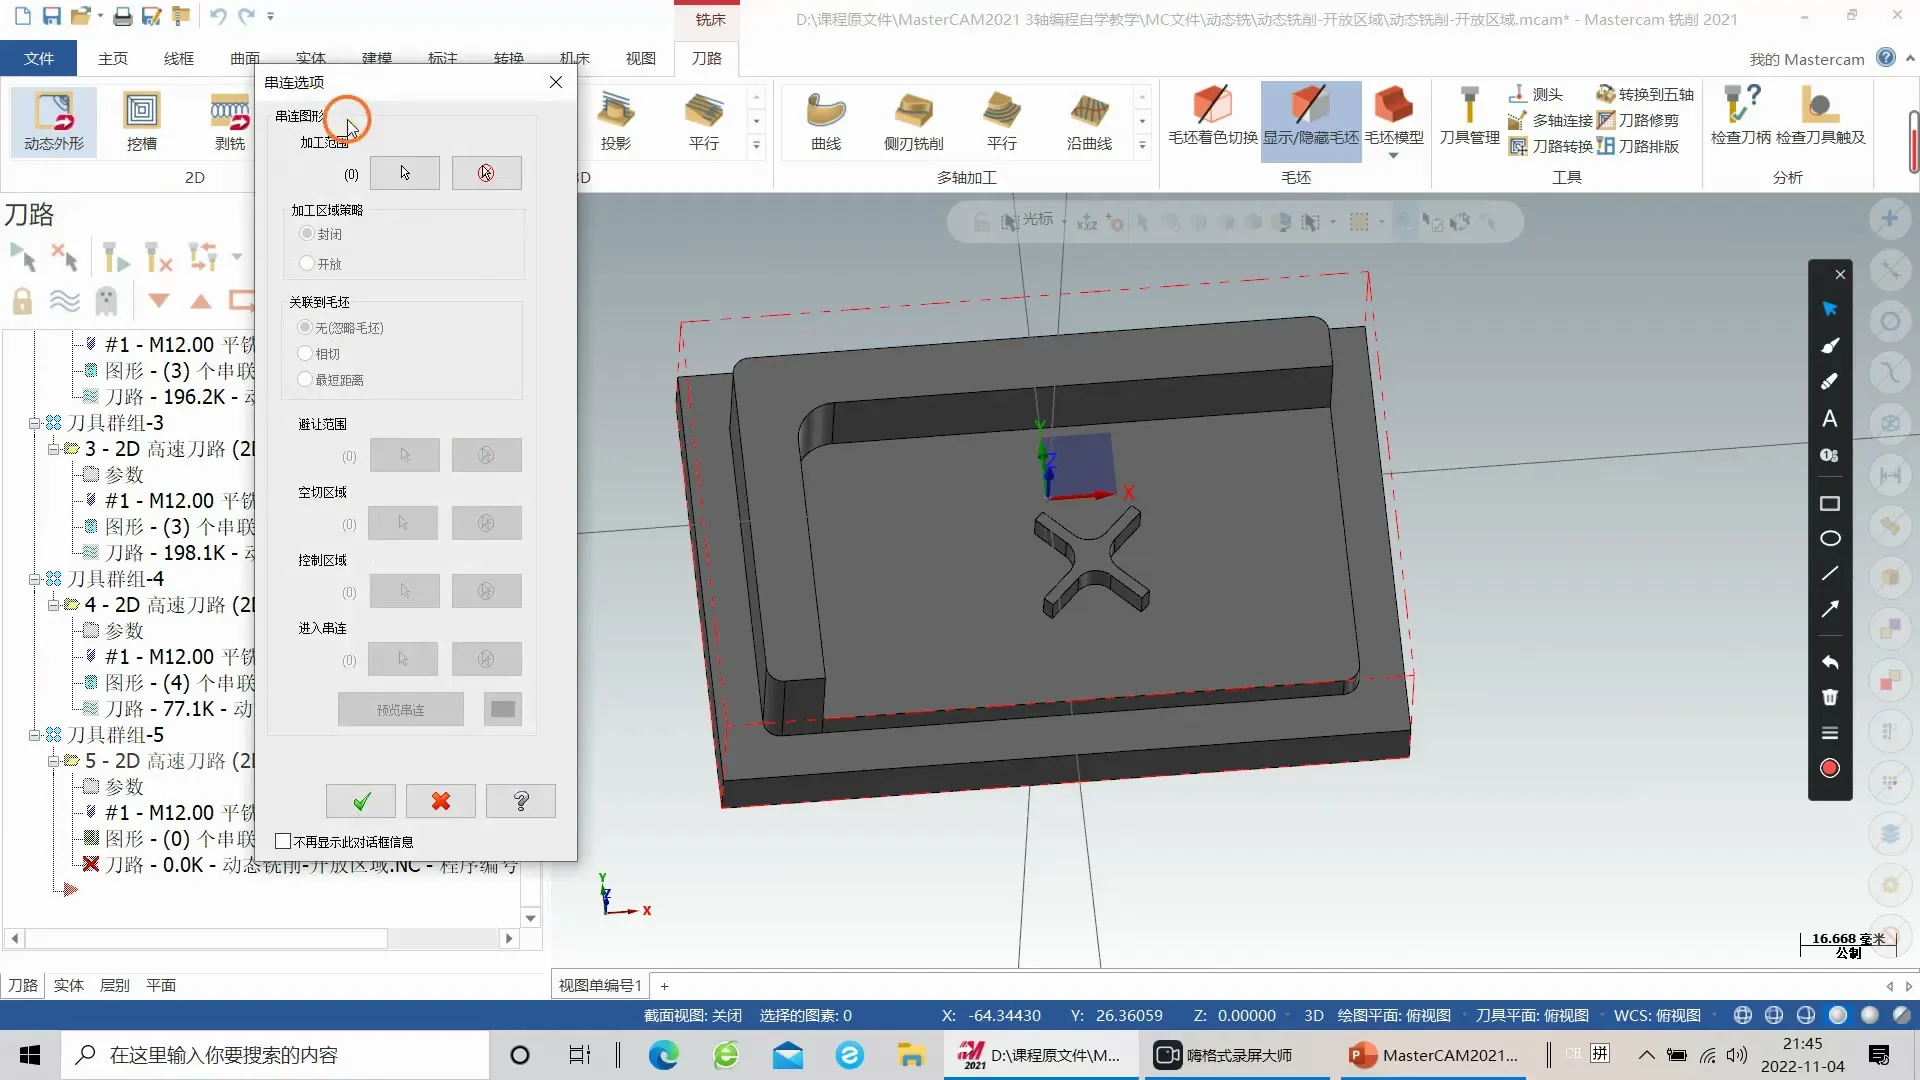Confirm dialog with green checkmark button
Screen dimensions: 1920x1080
[361, 801]
